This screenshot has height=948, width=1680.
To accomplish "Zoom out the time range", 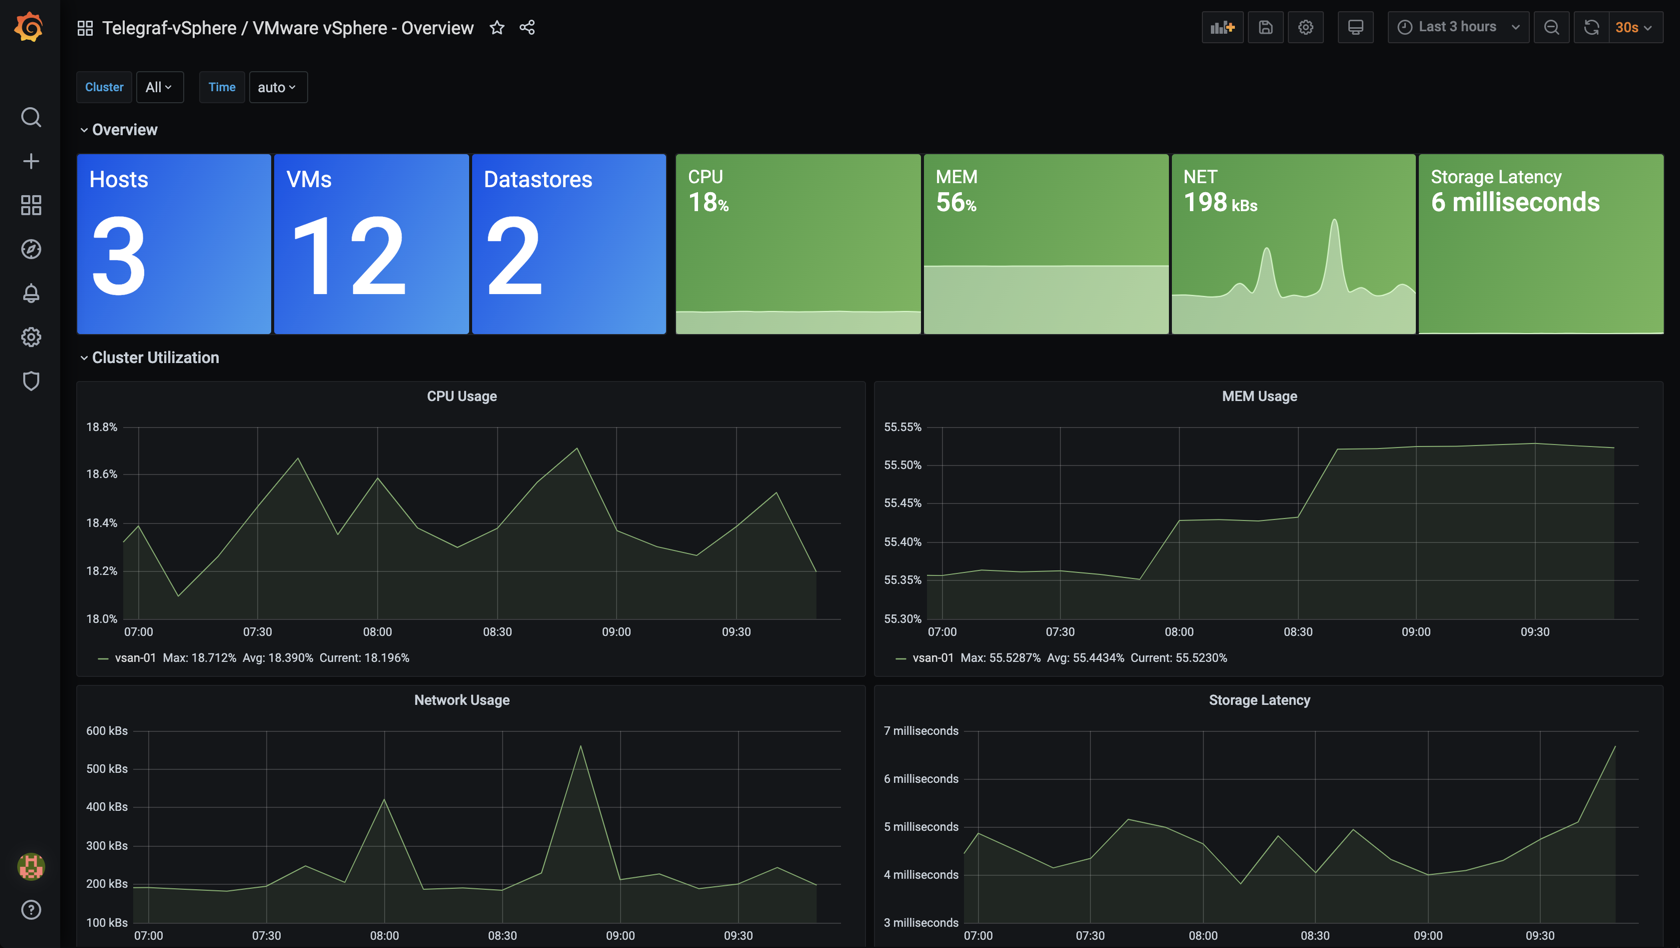I will (x=1551, y=27).
